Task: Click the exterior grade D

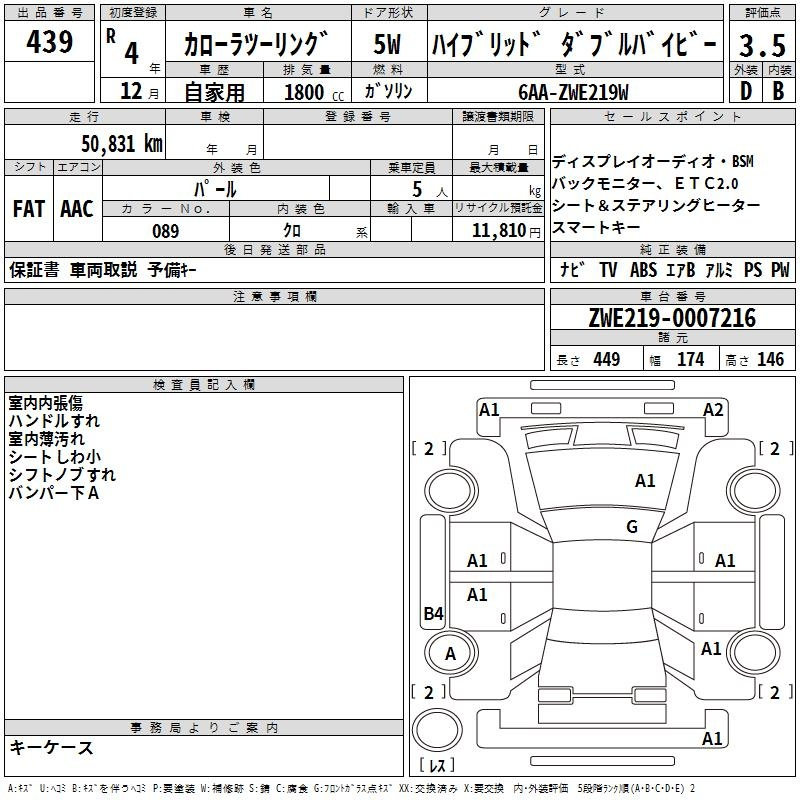Action: coord(745,91)
